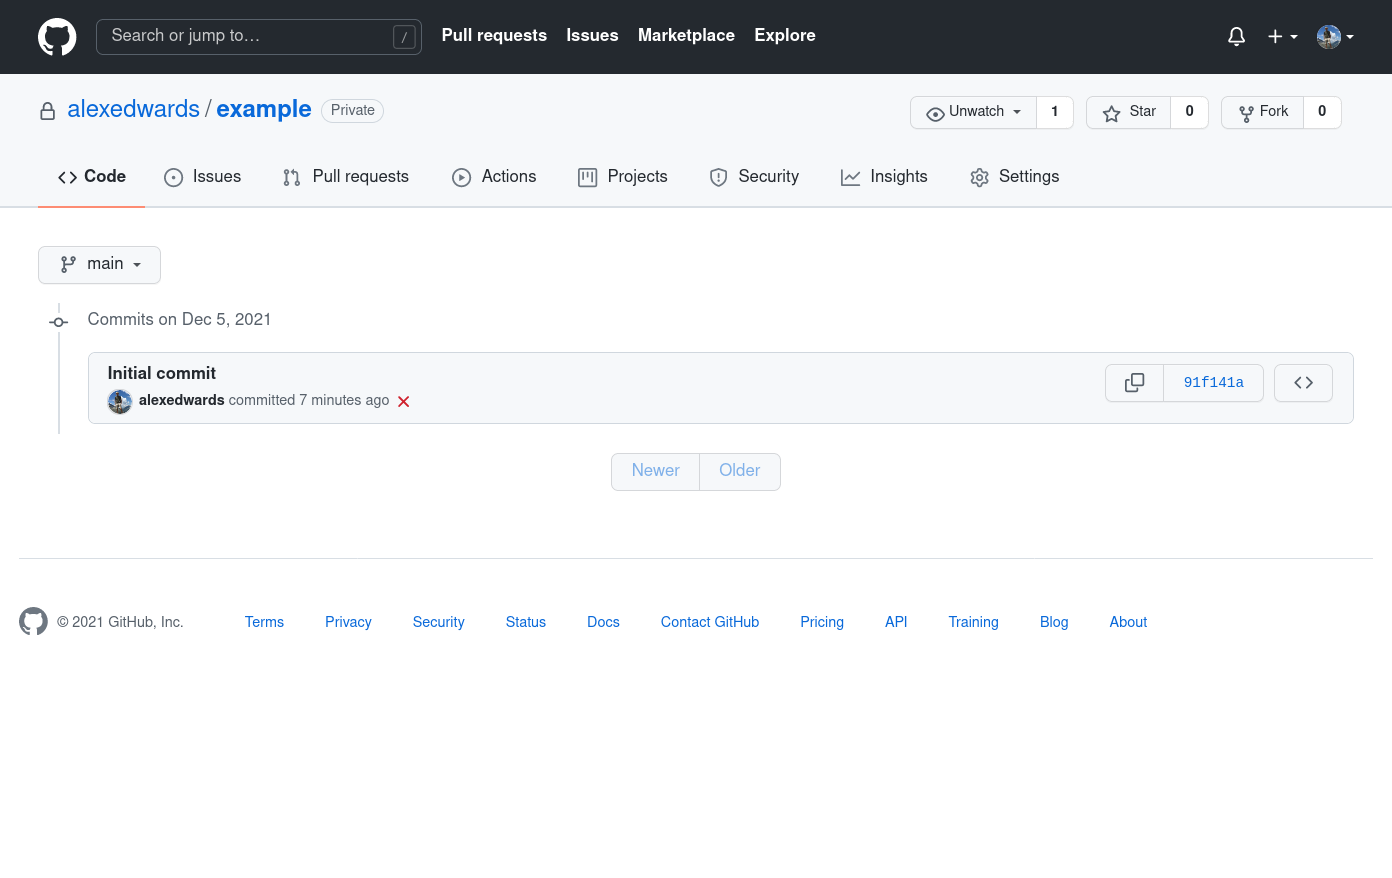
Task: Click the watchers count 1
Action: pyautogui.click(x=1055, y=112)
